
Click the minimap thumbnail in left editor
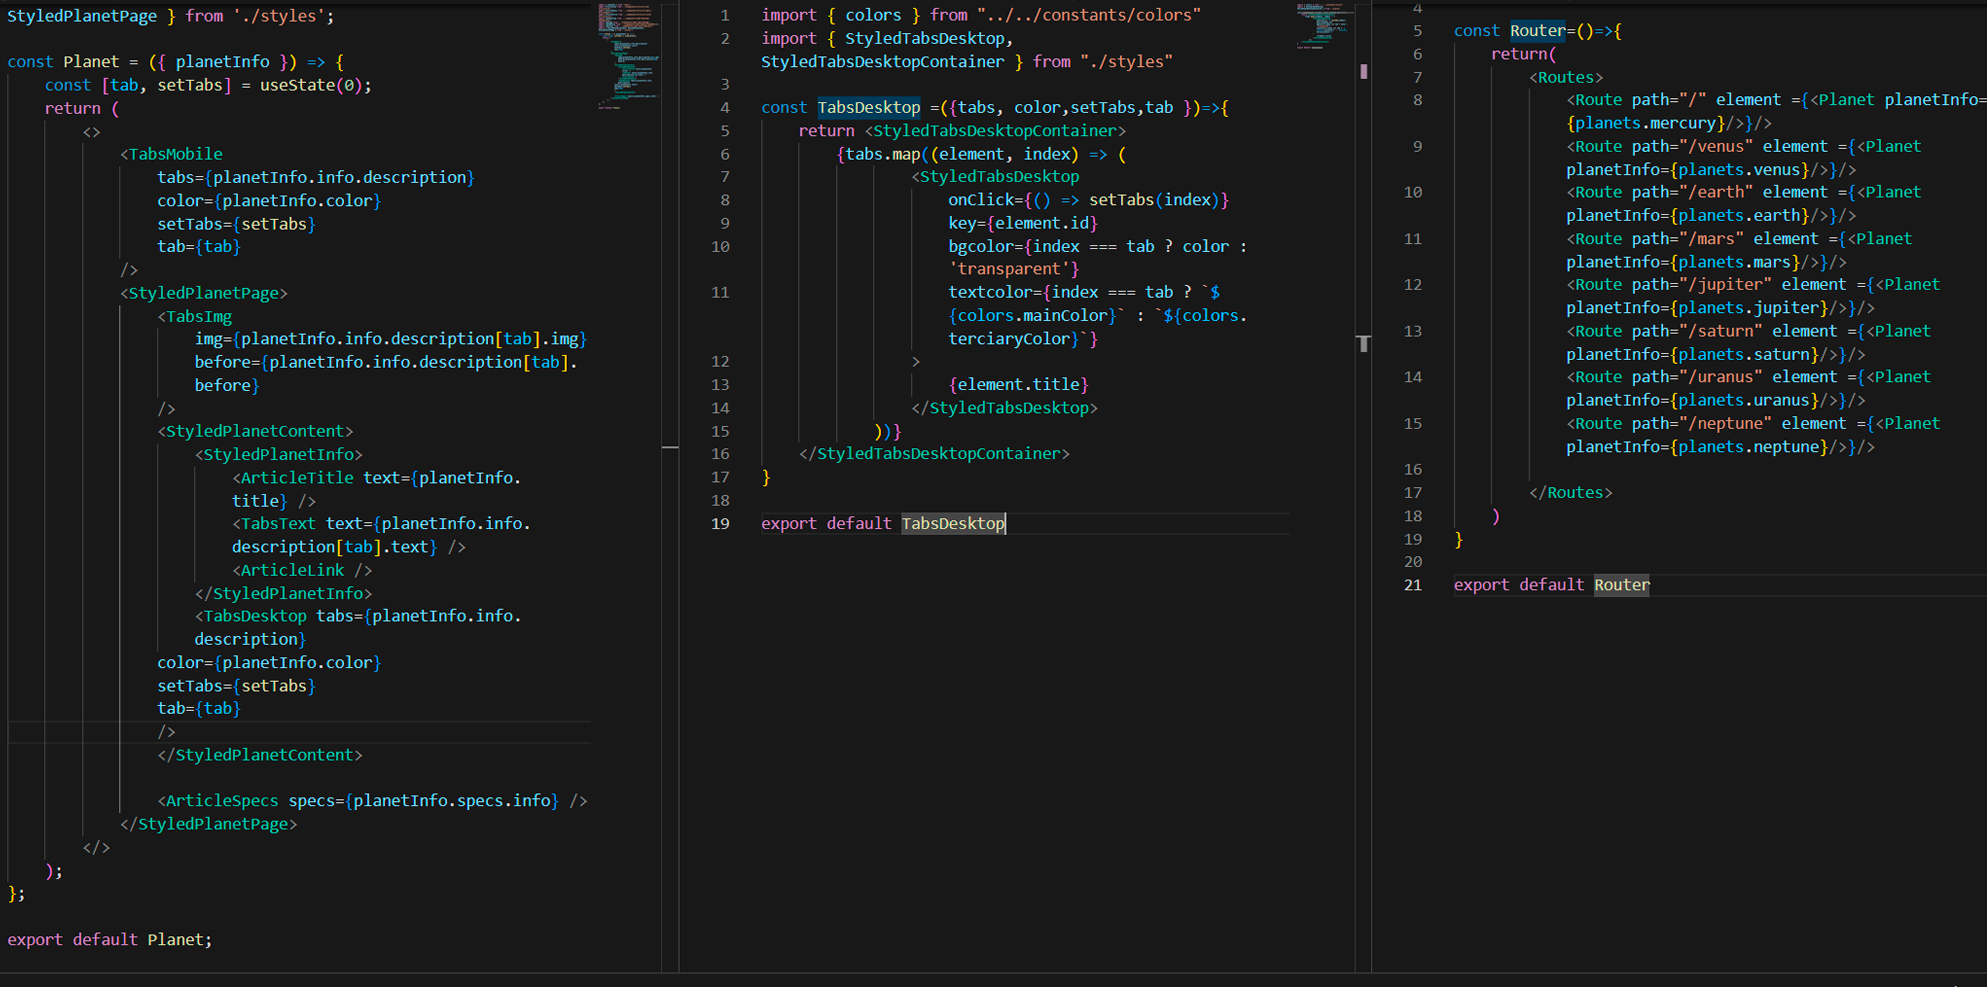pos(629,55)
